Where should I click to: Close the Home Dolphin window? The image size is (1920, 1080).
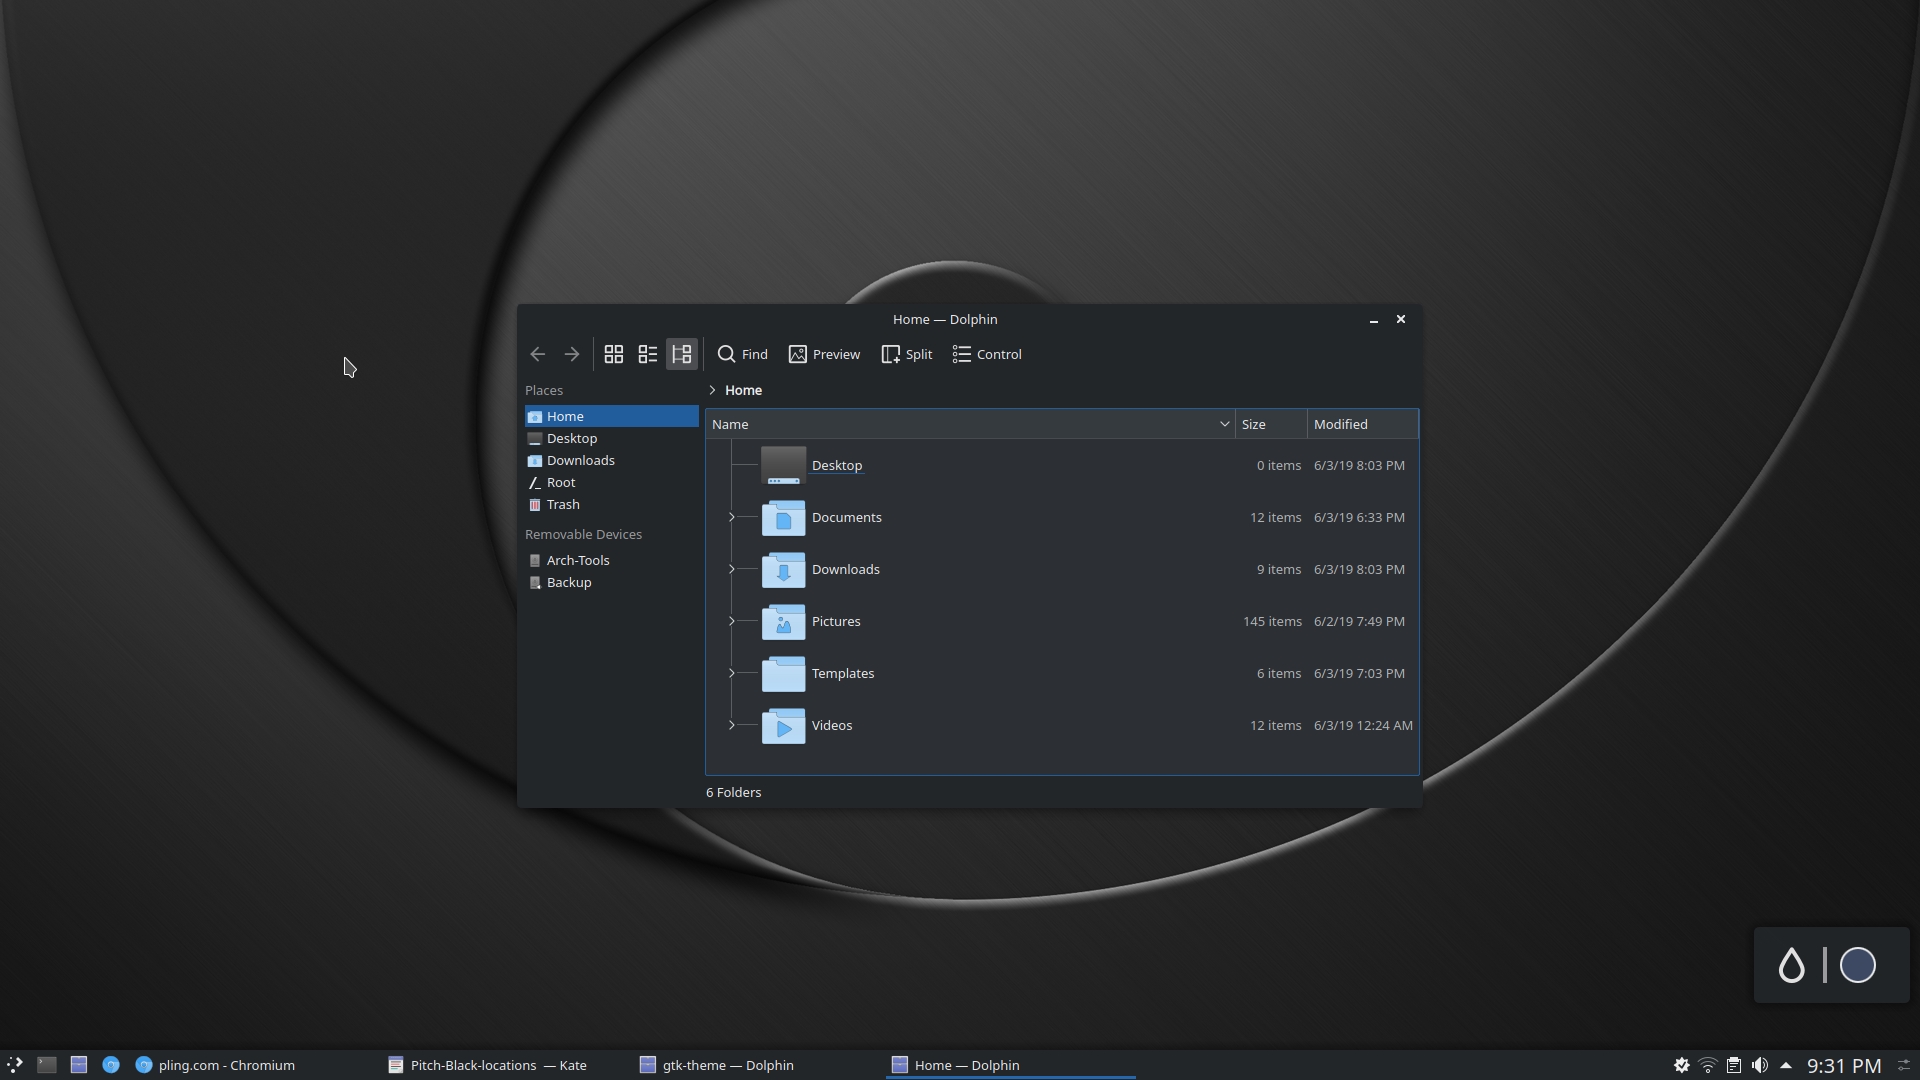[x=1401, y=319]
